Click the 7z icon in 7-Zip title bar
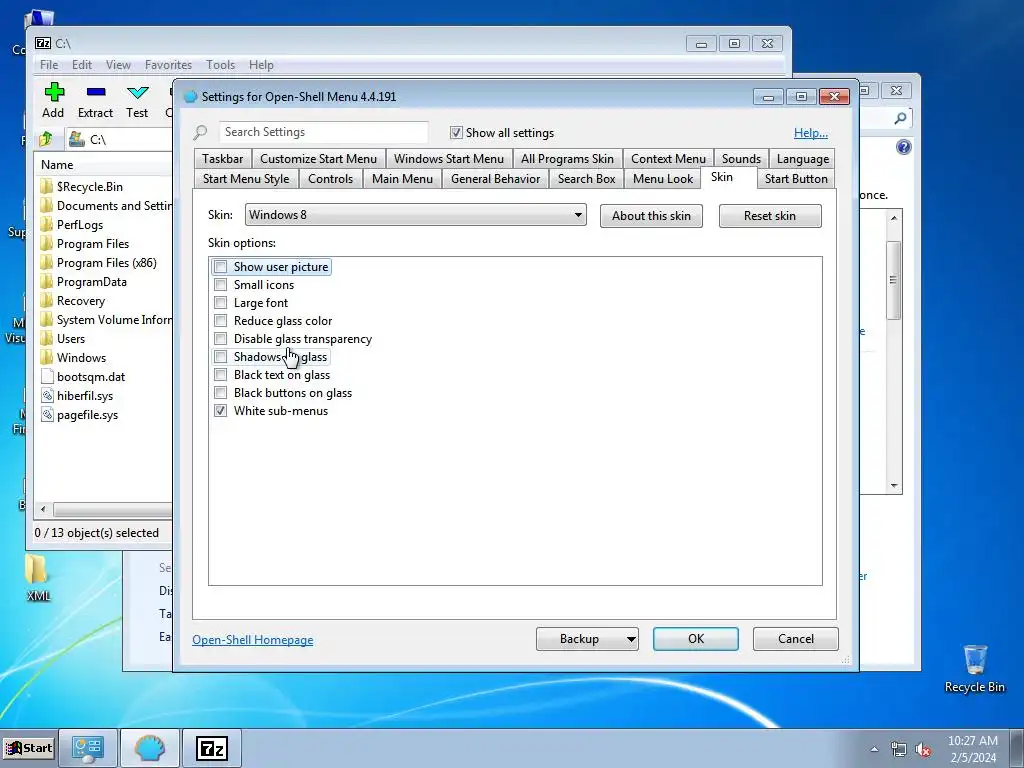Image resolution: width=1024 pixels, height=768 pixels. [43, 43]
